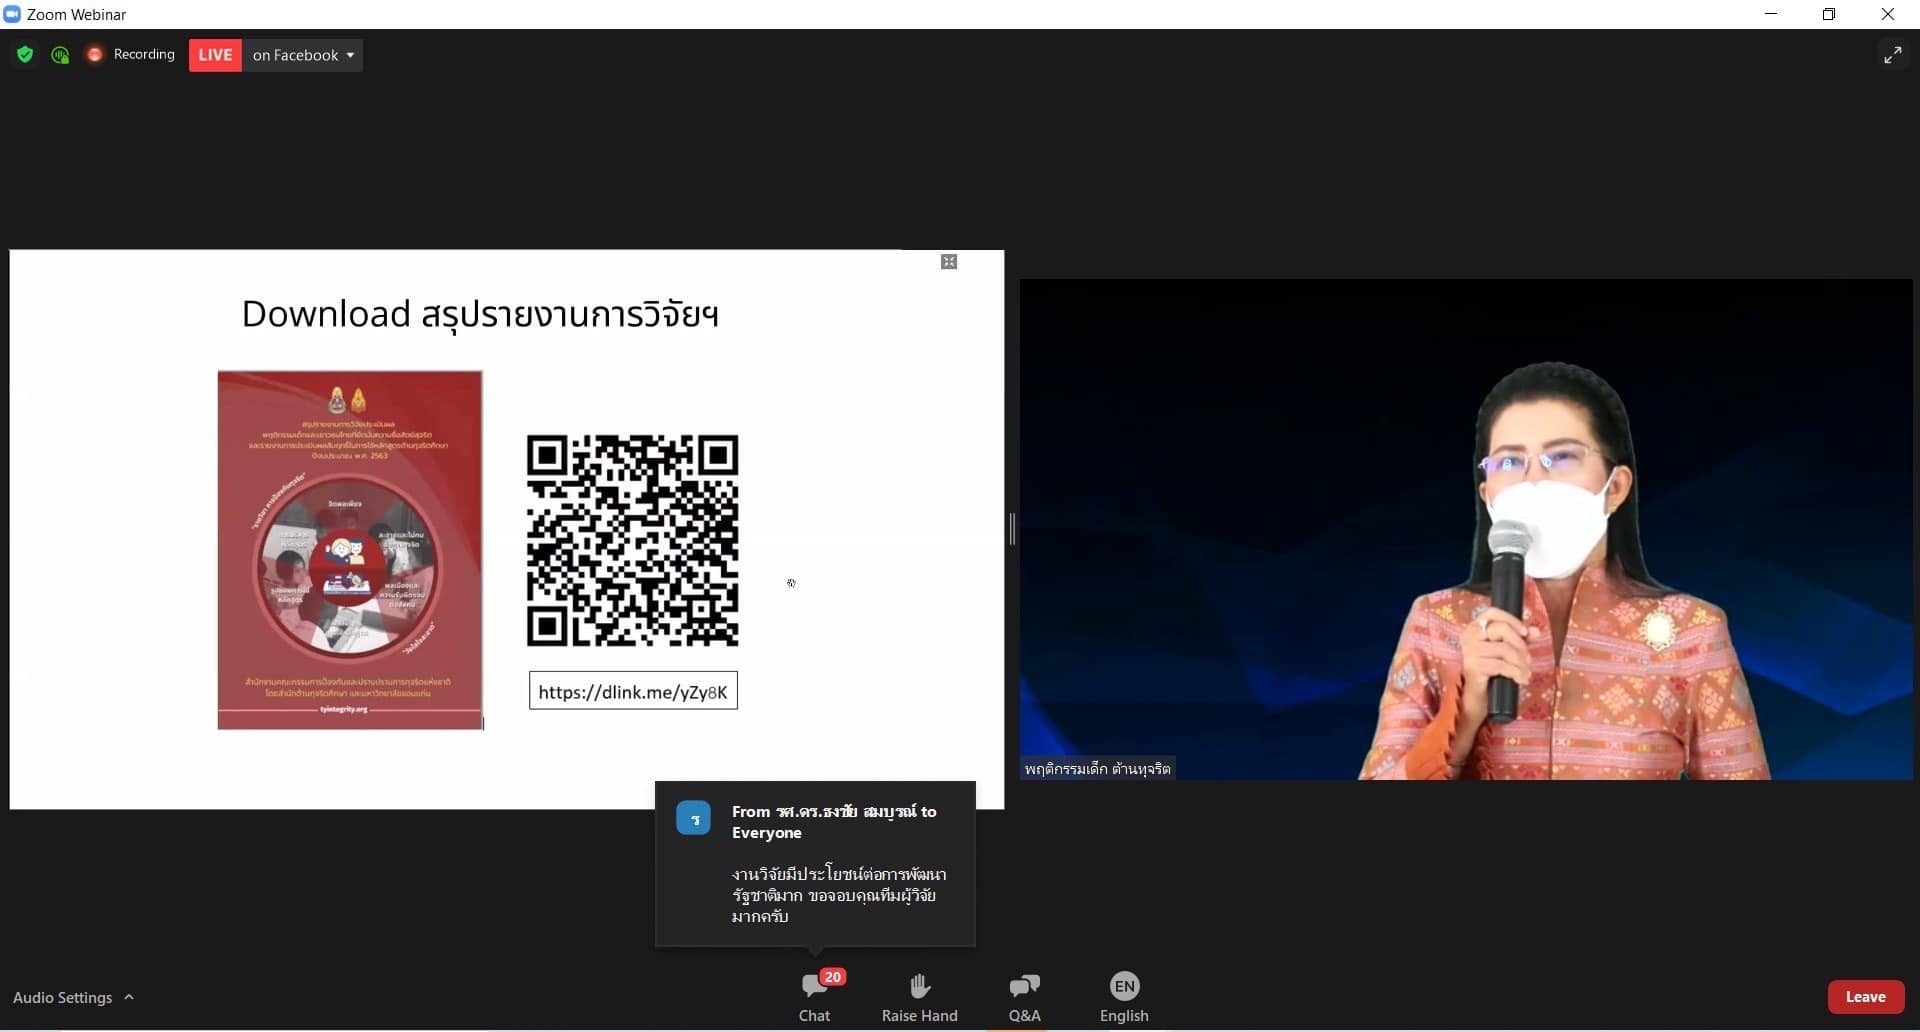Click the sender avatar in chat notification
The image size is (1920, 1032).
click(x=694, y=818)
